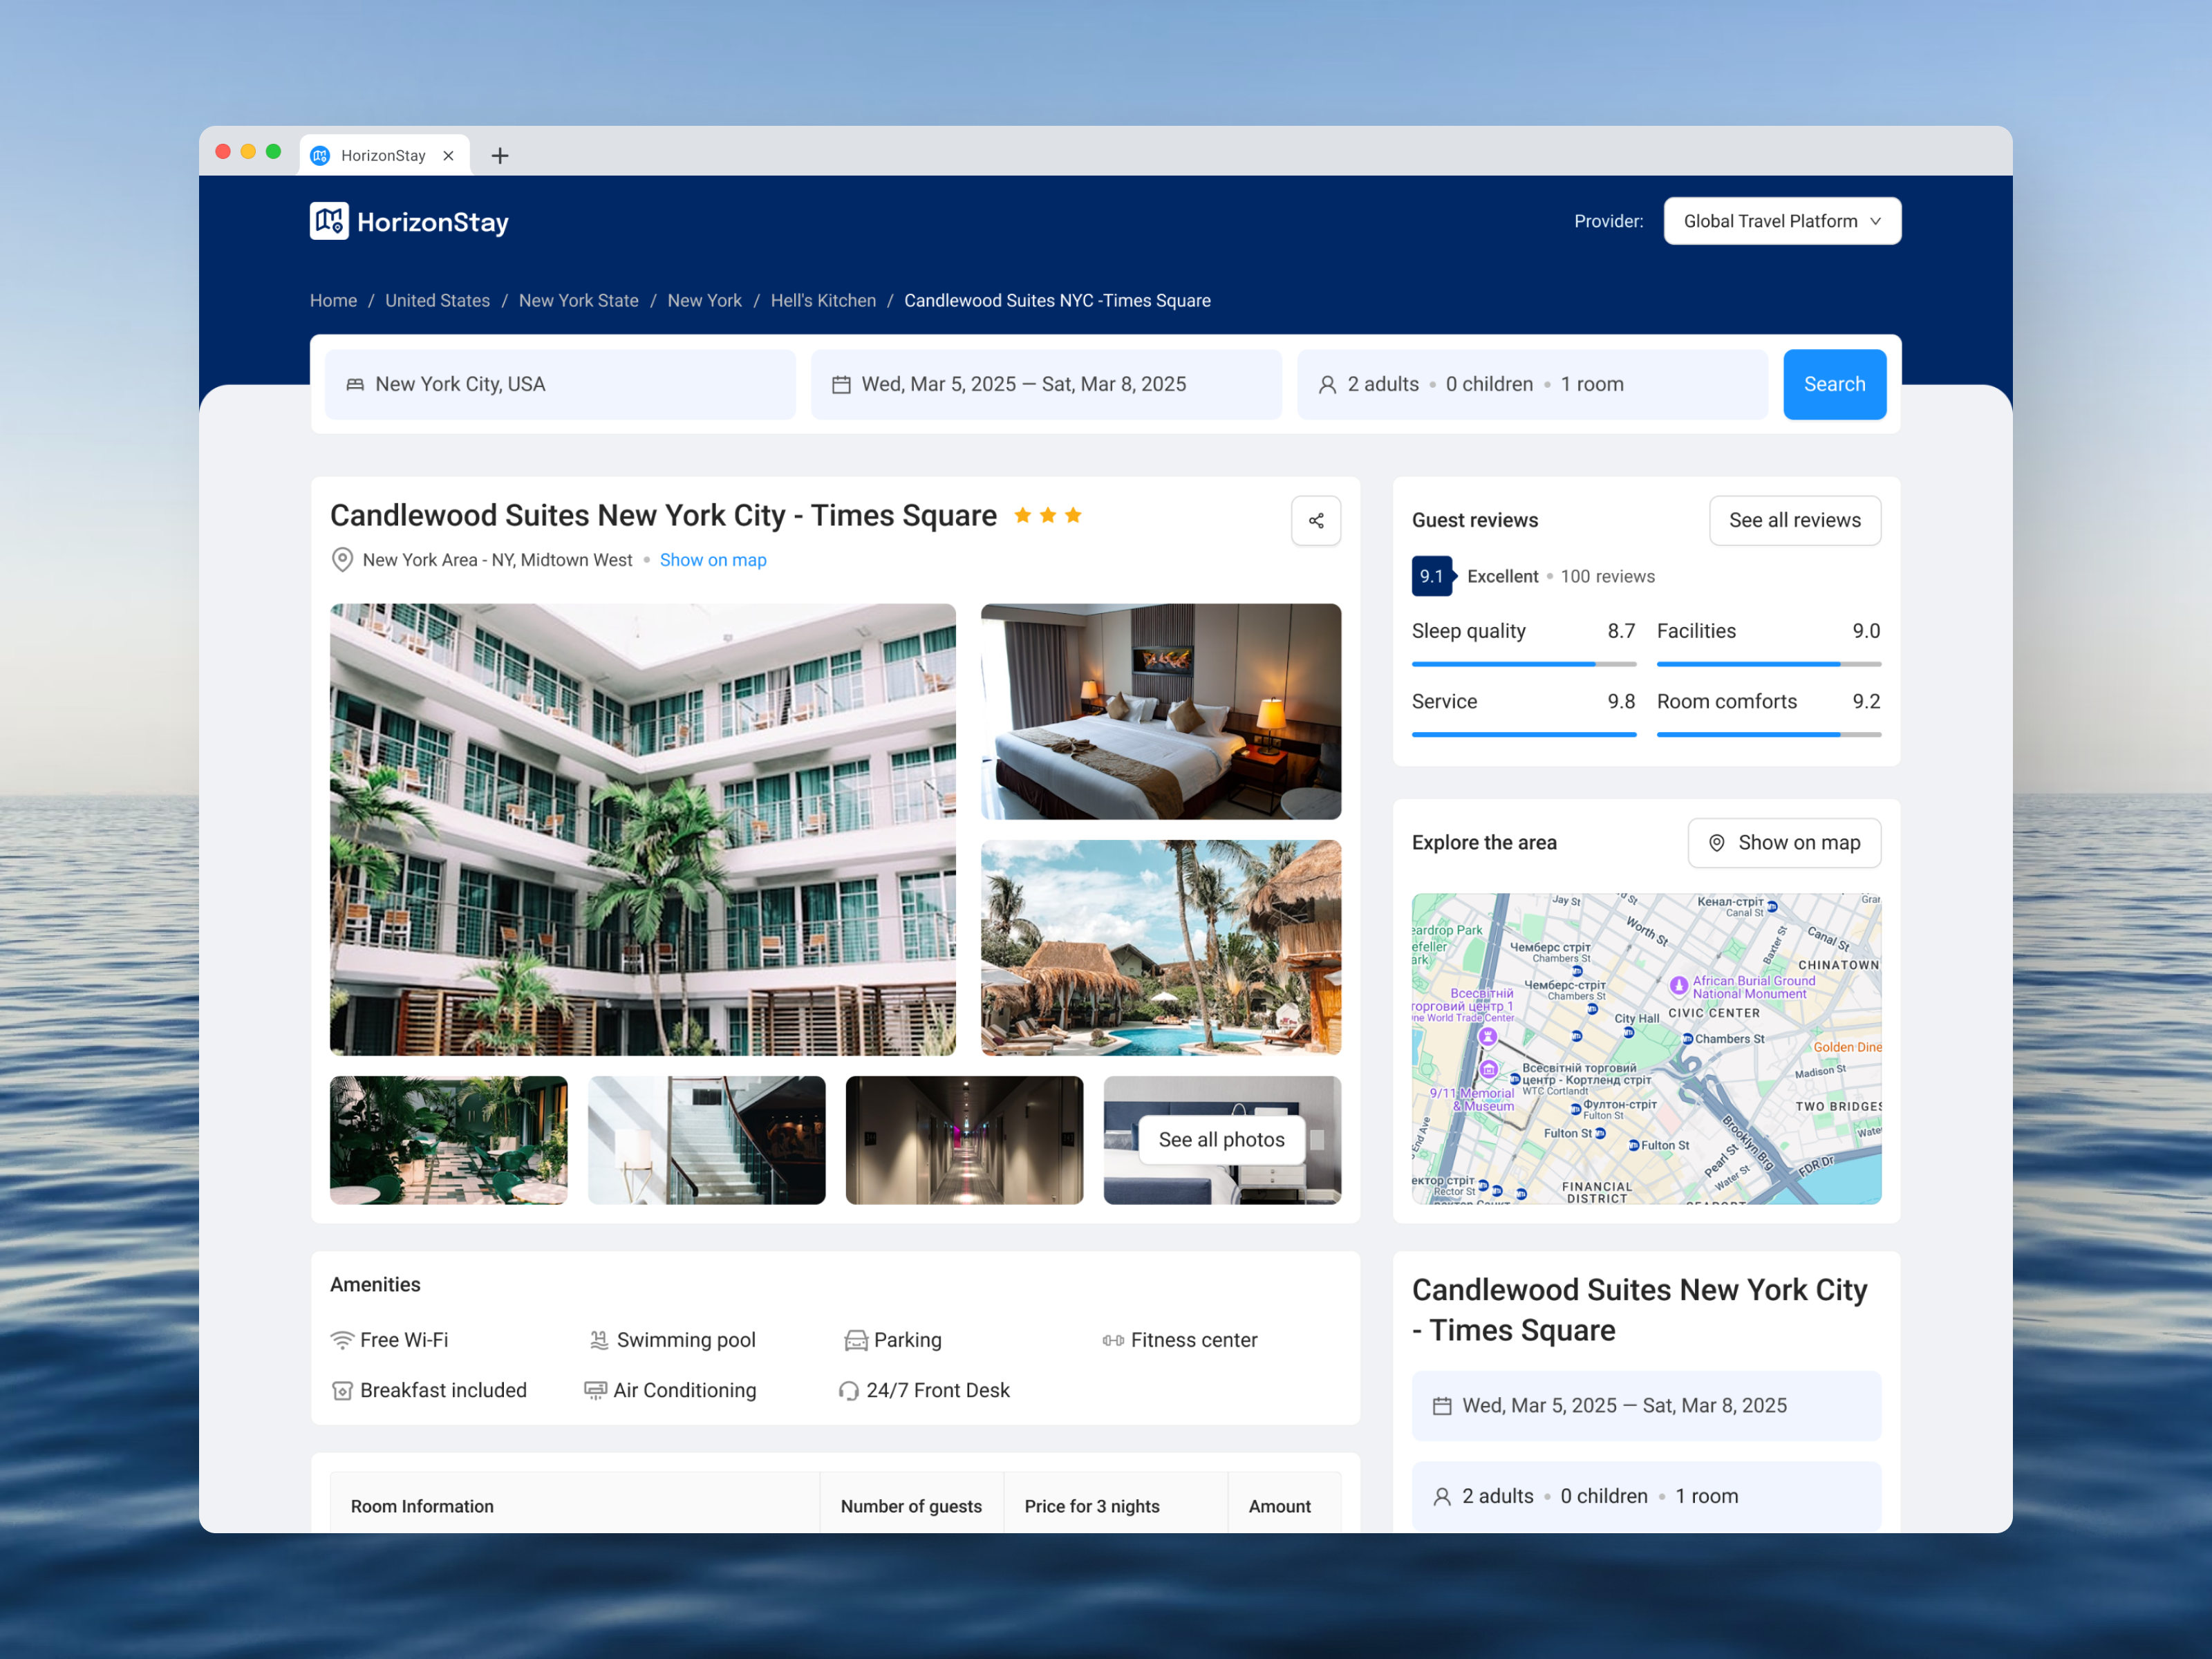Click the guests and rooms field in search bar
The image size is (2212, 1659).
coord(1532,384)
